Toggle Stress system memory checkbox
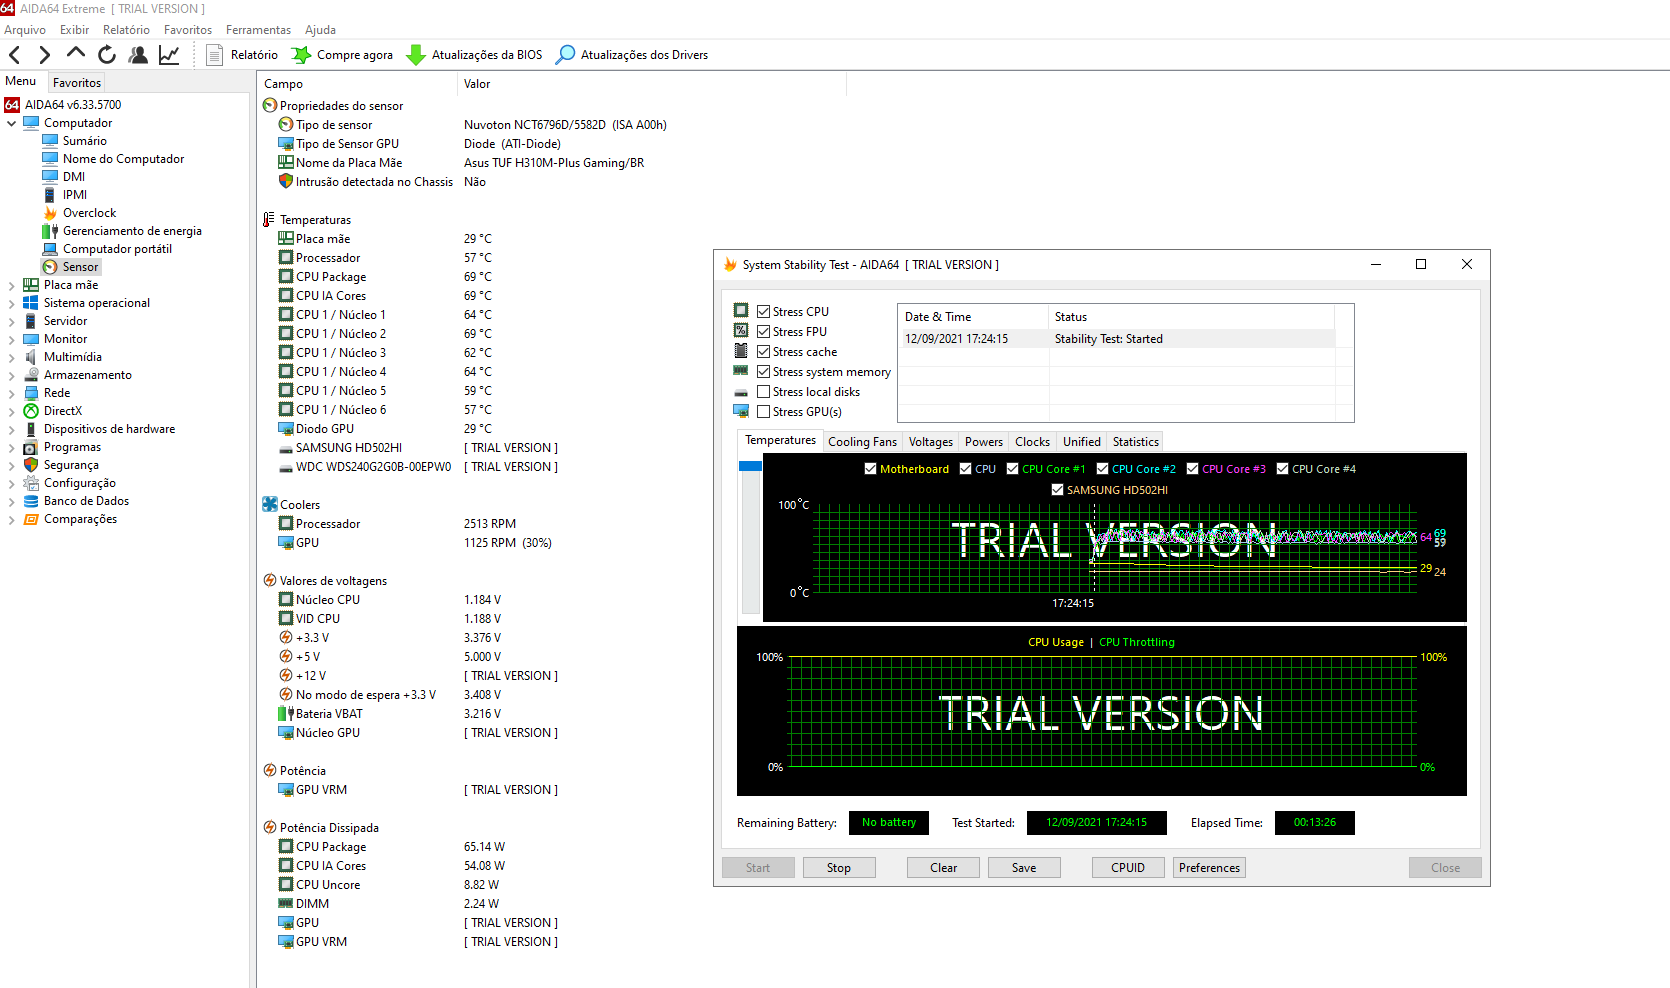 tap(764, 372)
